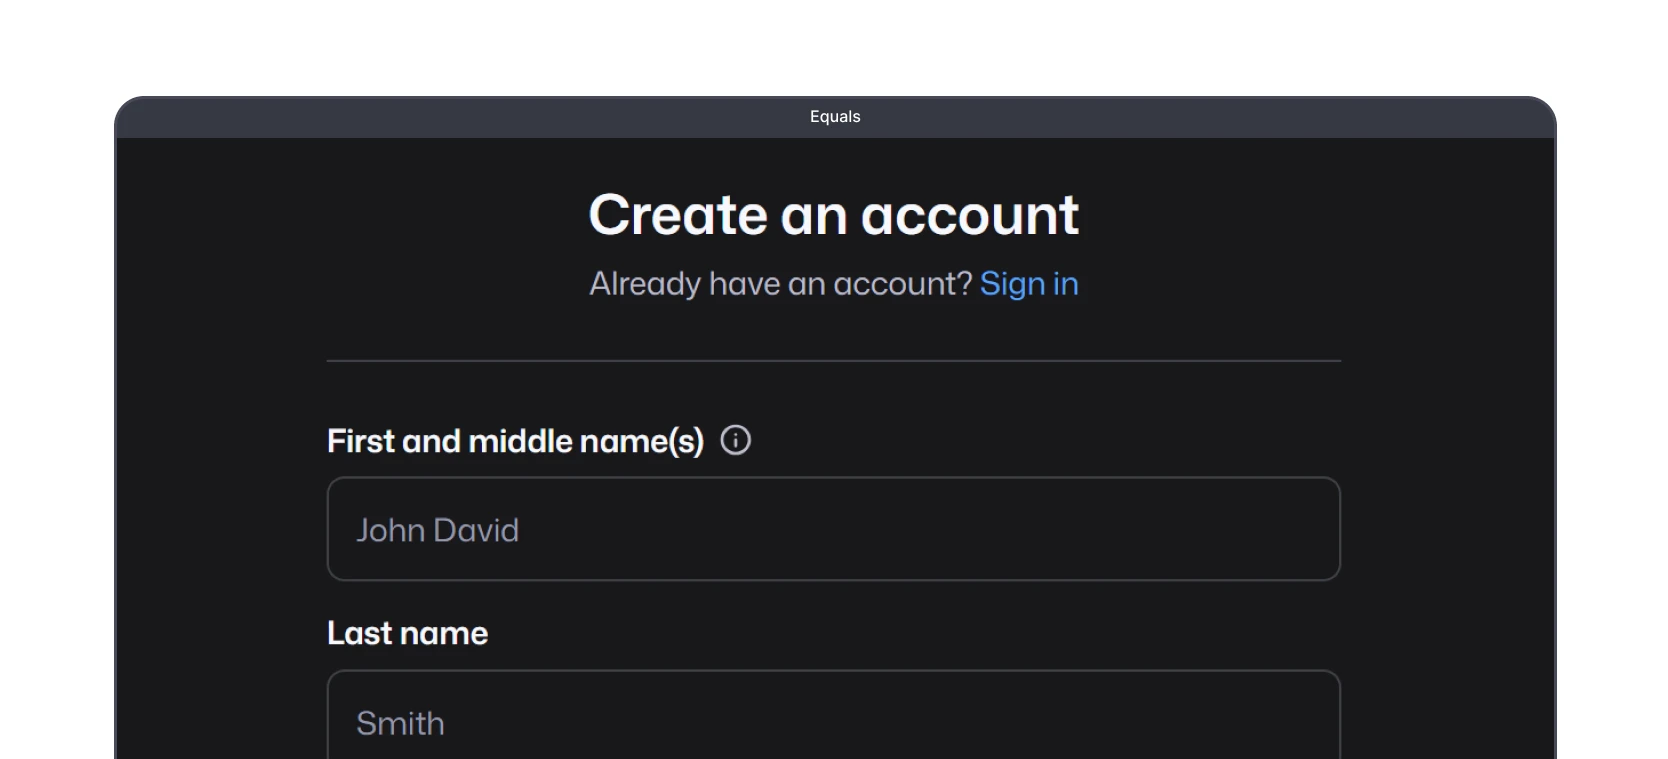Click the empty title bar left of Equals
Image resolution: width=1668 pixels, height=759 pixels.
coord(460,116)
